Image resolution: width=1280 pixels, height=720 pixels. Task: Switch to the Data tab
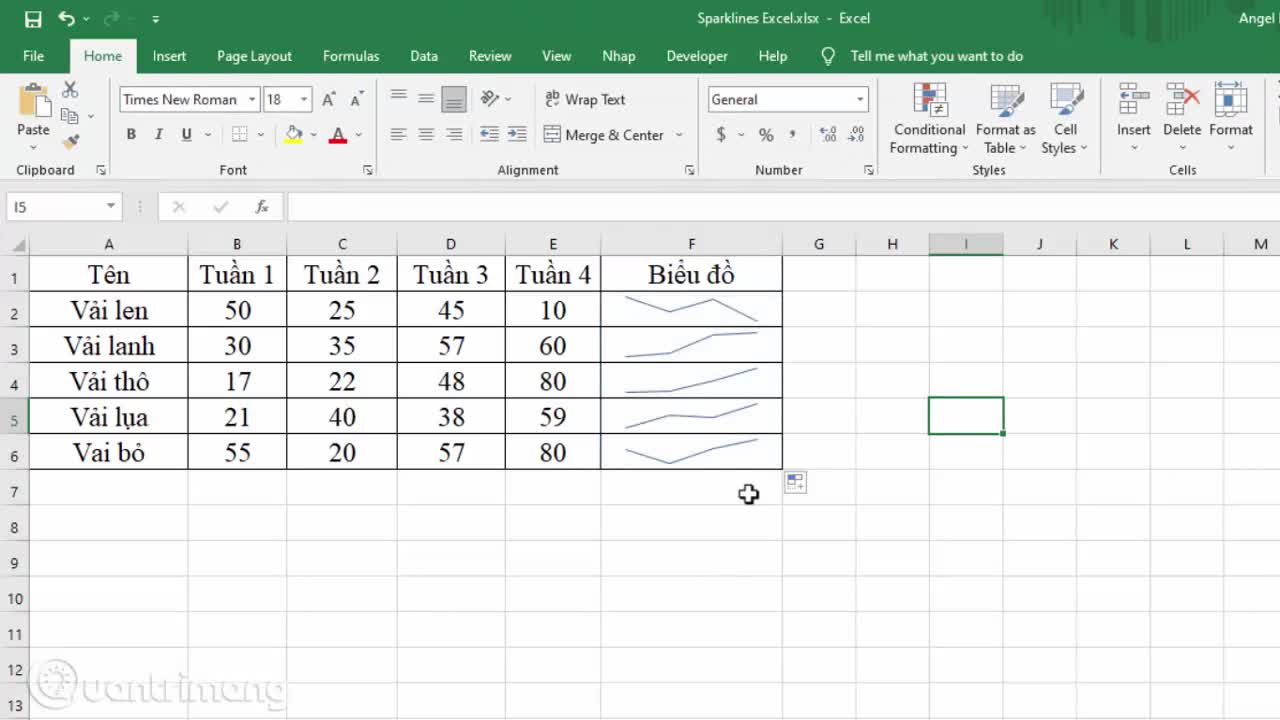pos(424,56)
